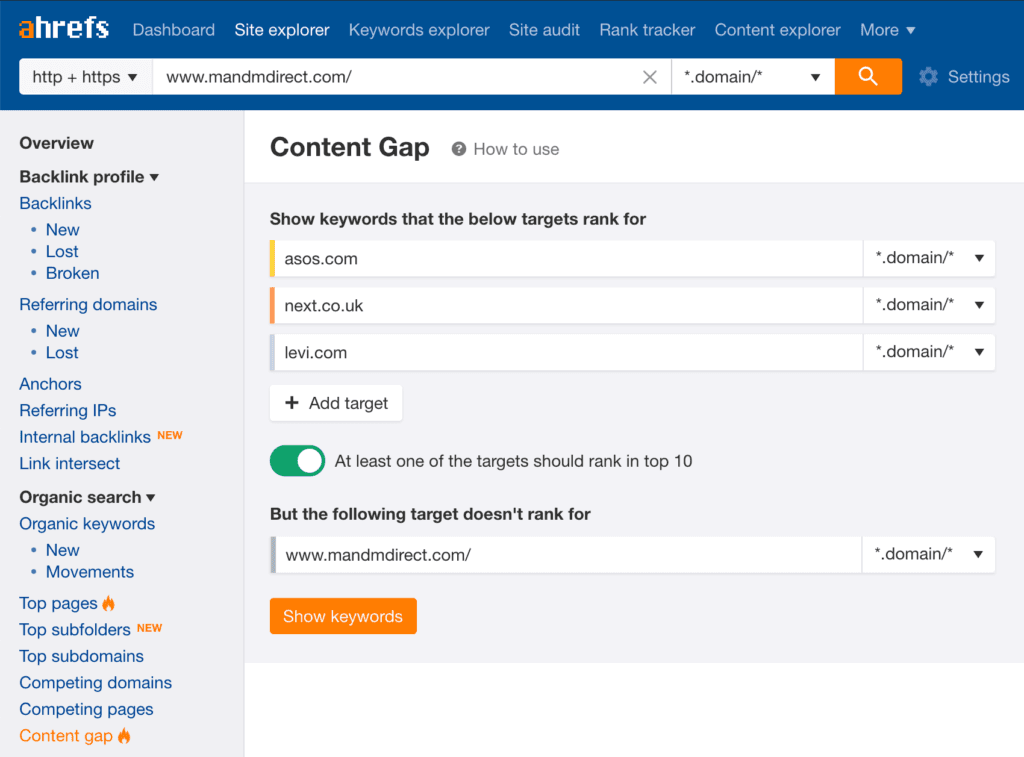1024x757 pixels.
Task: Clear the URL with the X icon
Action: (x=649, y=77)
